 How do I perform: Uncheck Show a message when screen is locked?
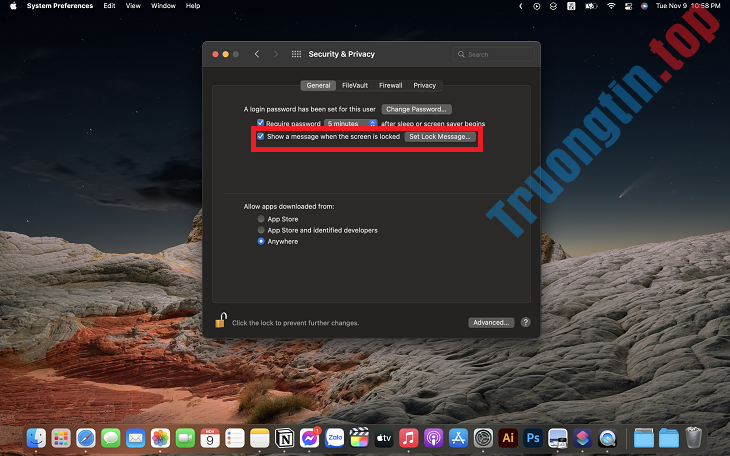click(261, 136)
